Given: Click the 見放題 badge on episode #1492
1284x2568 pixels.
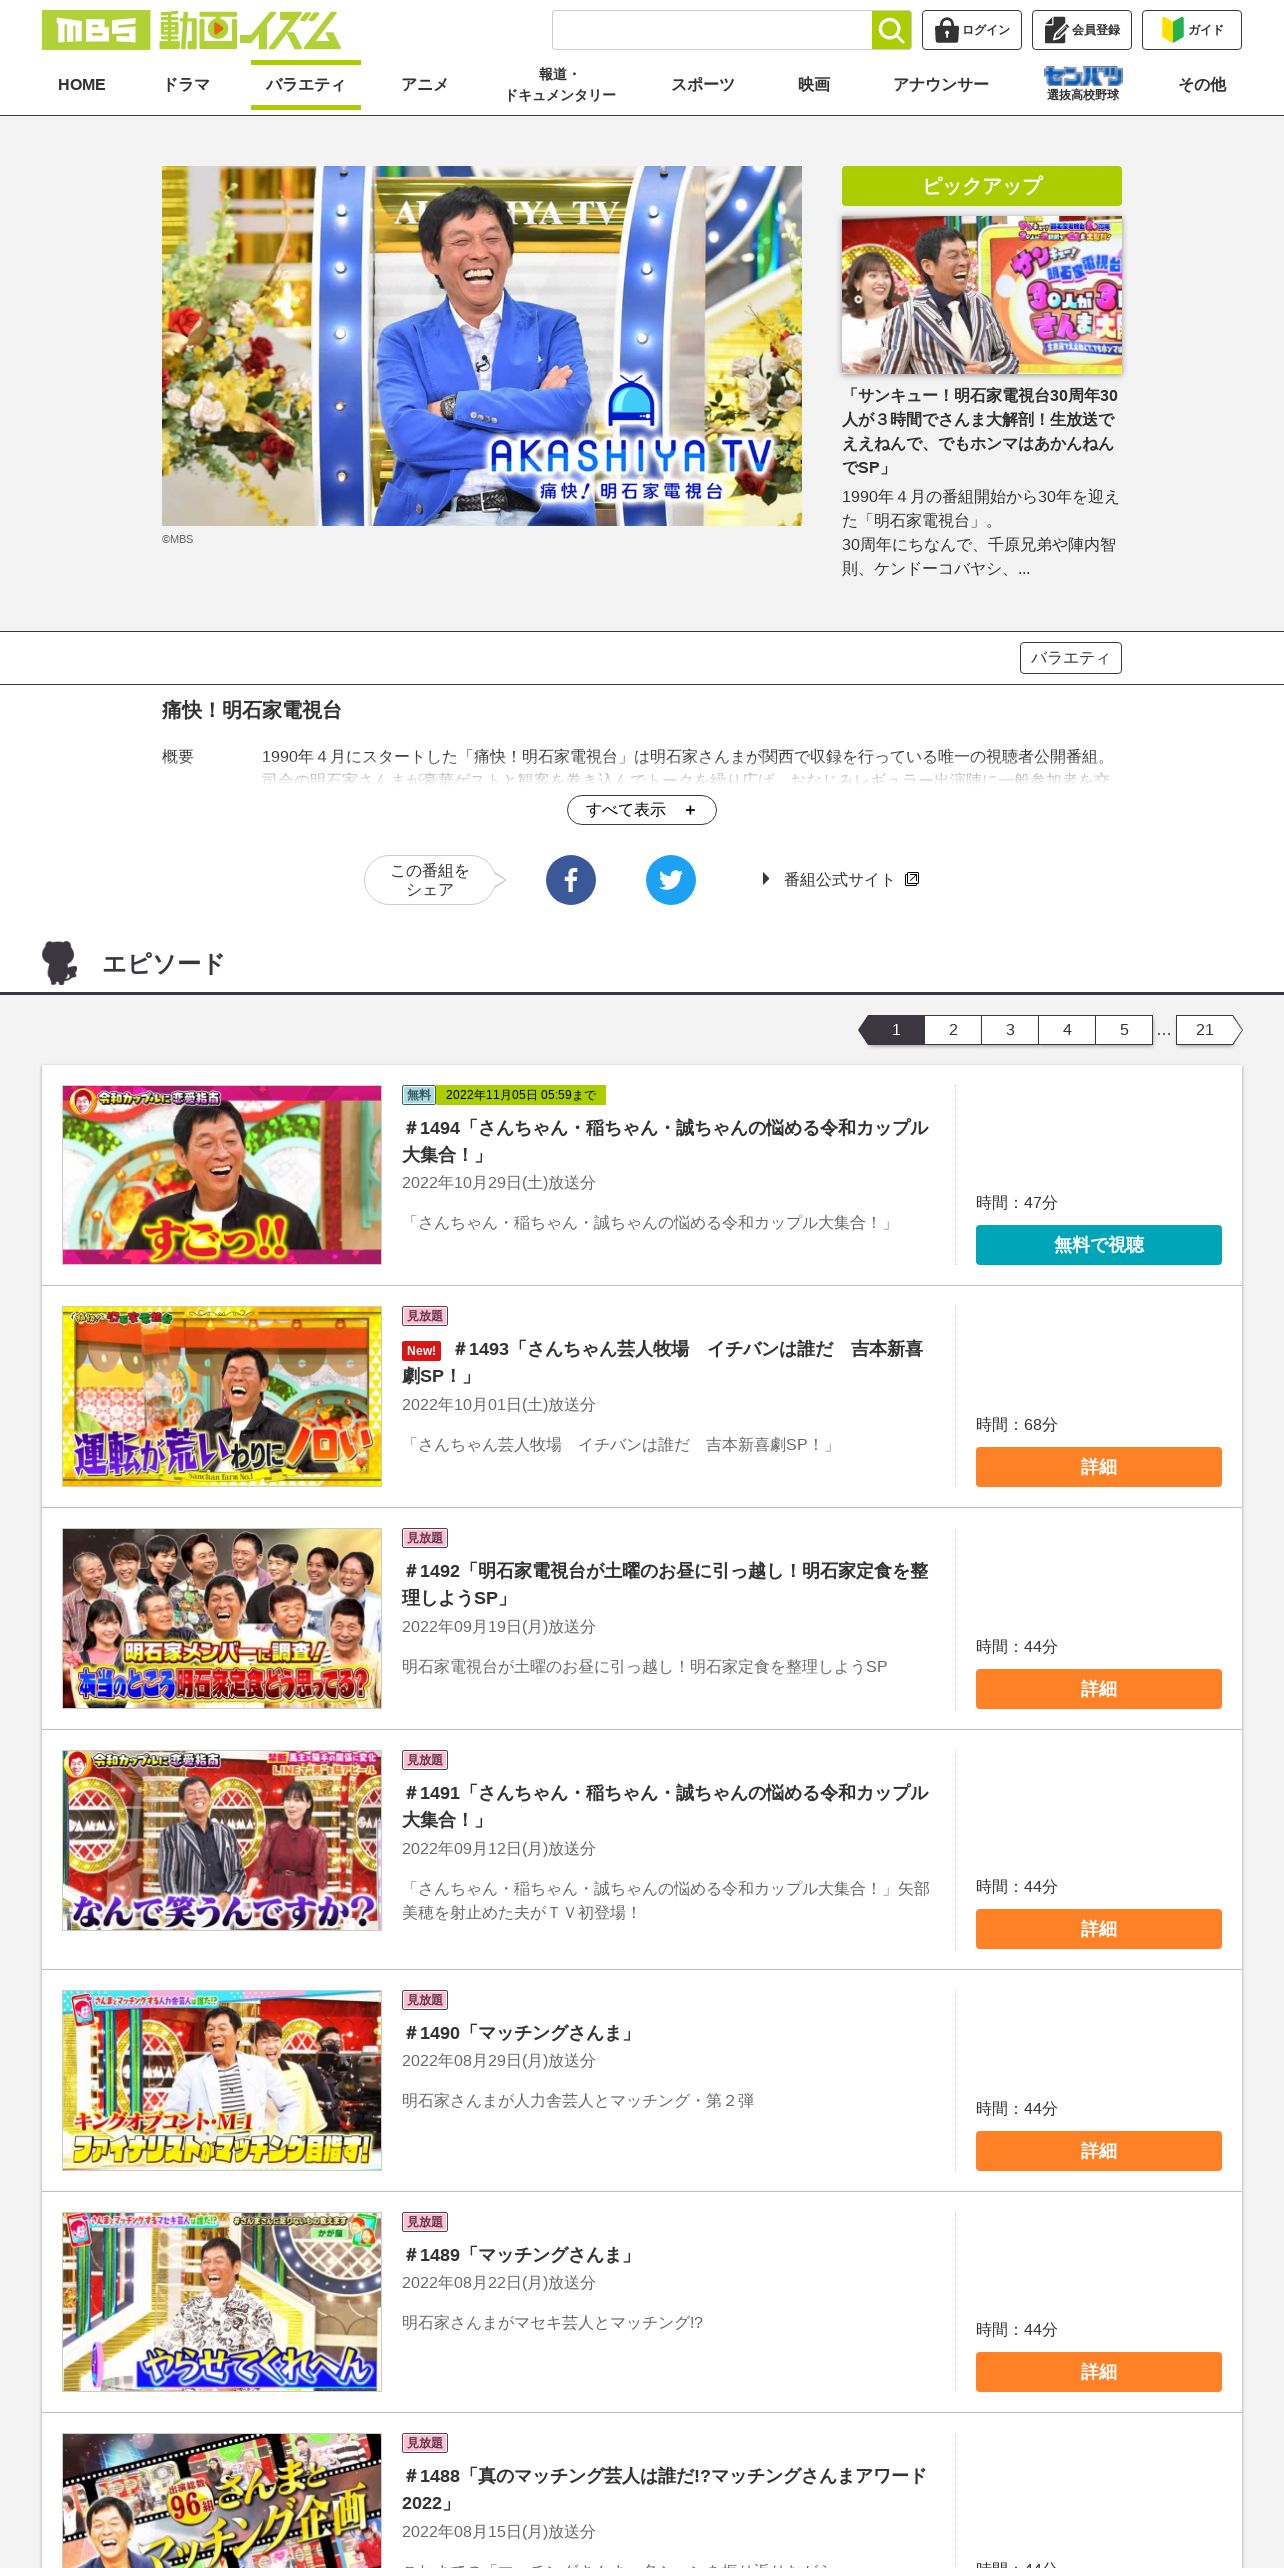Looking at the screenshot, I should (425, 1538).
